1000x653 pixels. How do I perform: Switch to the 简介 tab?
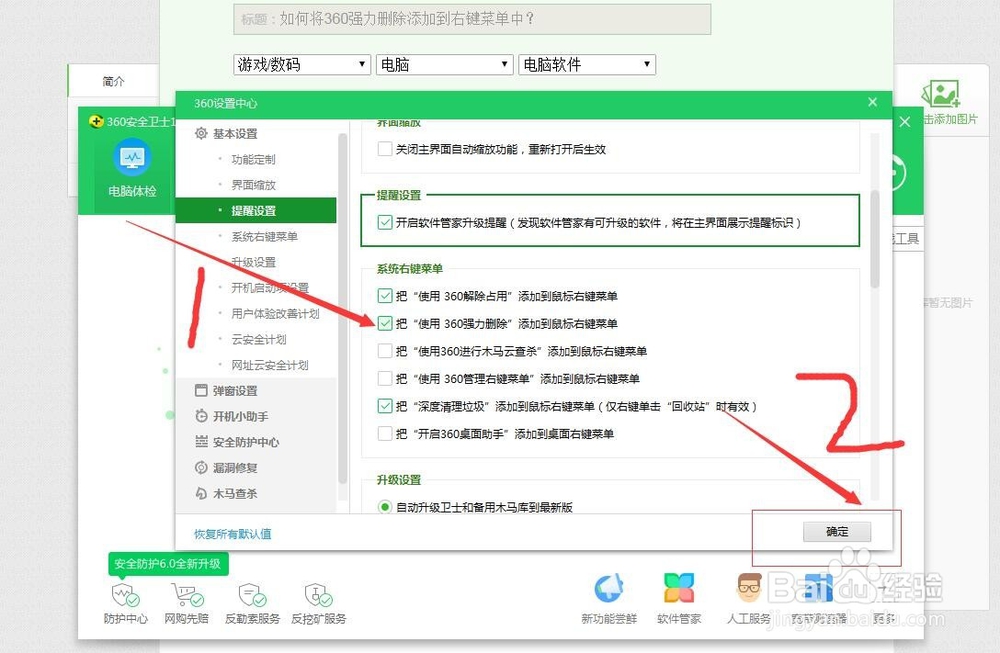pos(113,81)
